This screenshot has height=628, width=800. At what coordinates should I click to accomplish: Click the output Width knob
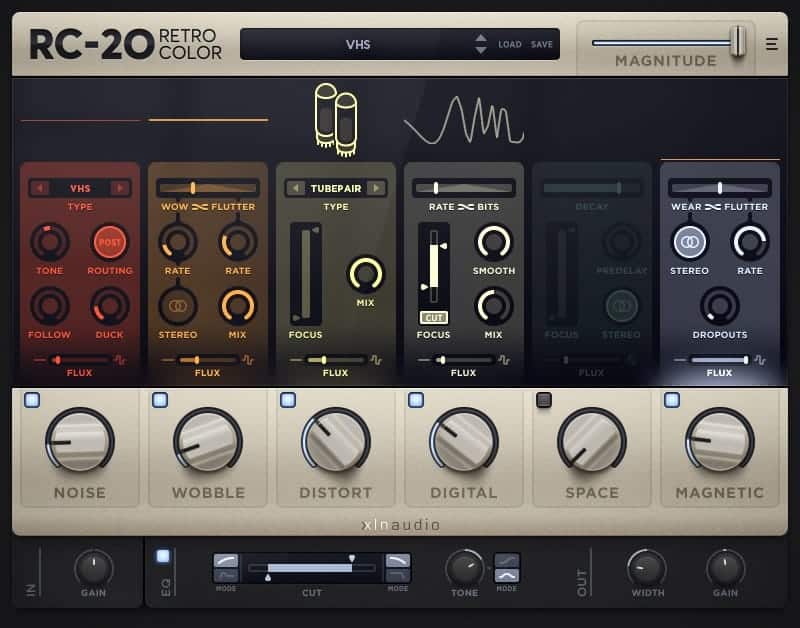647,568
